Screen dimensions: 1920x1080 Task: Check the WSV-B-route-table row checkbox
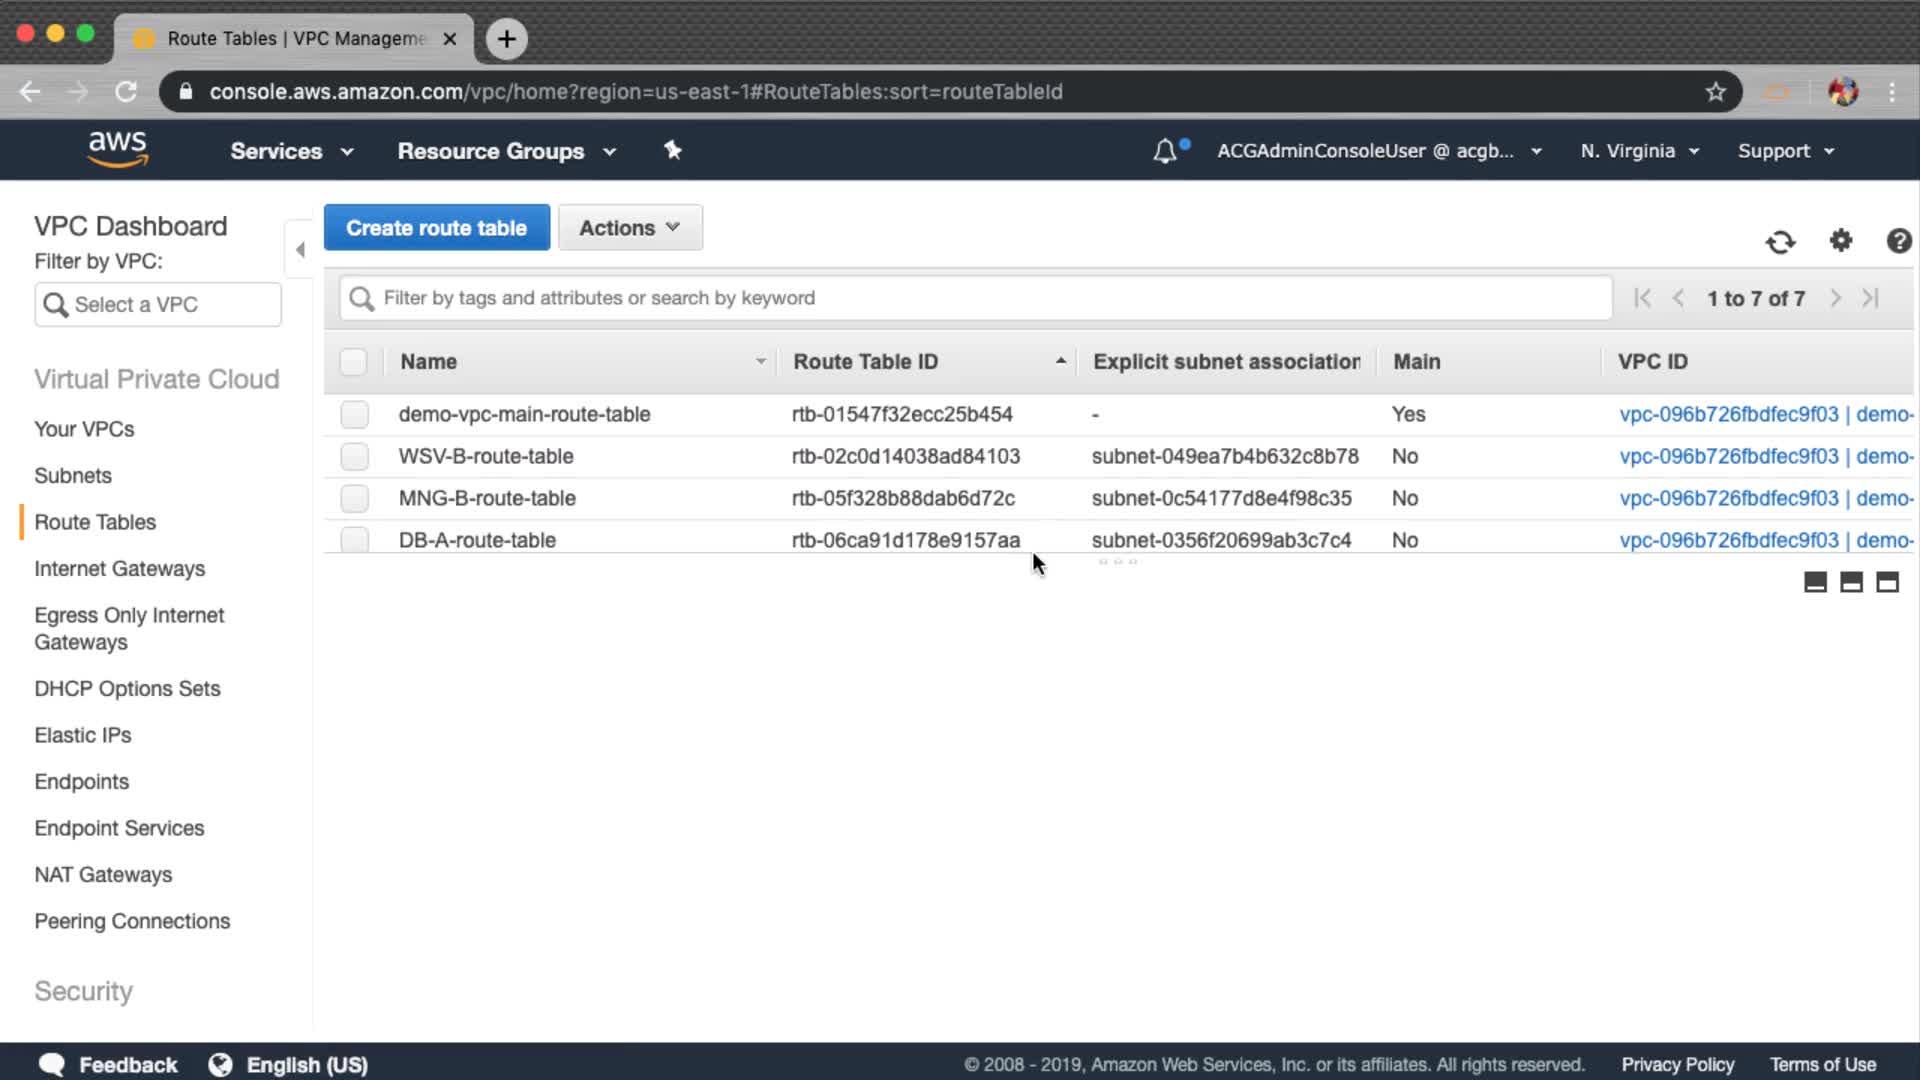354,456
